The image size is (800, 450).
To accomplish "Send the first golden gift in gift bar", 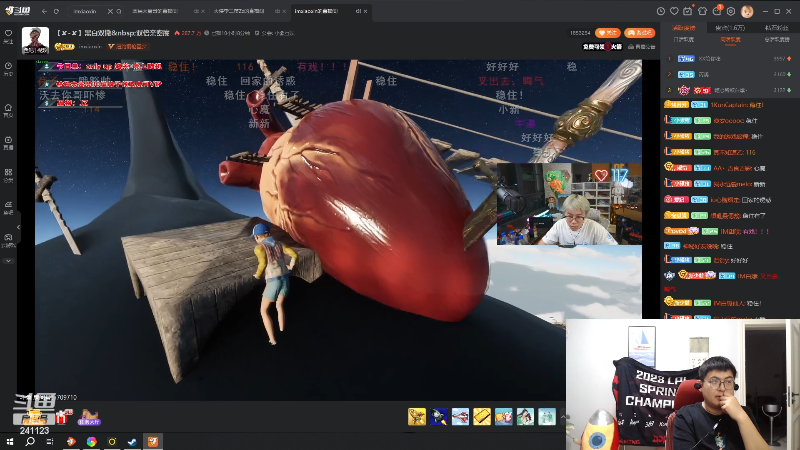I will tap(417, 416).
